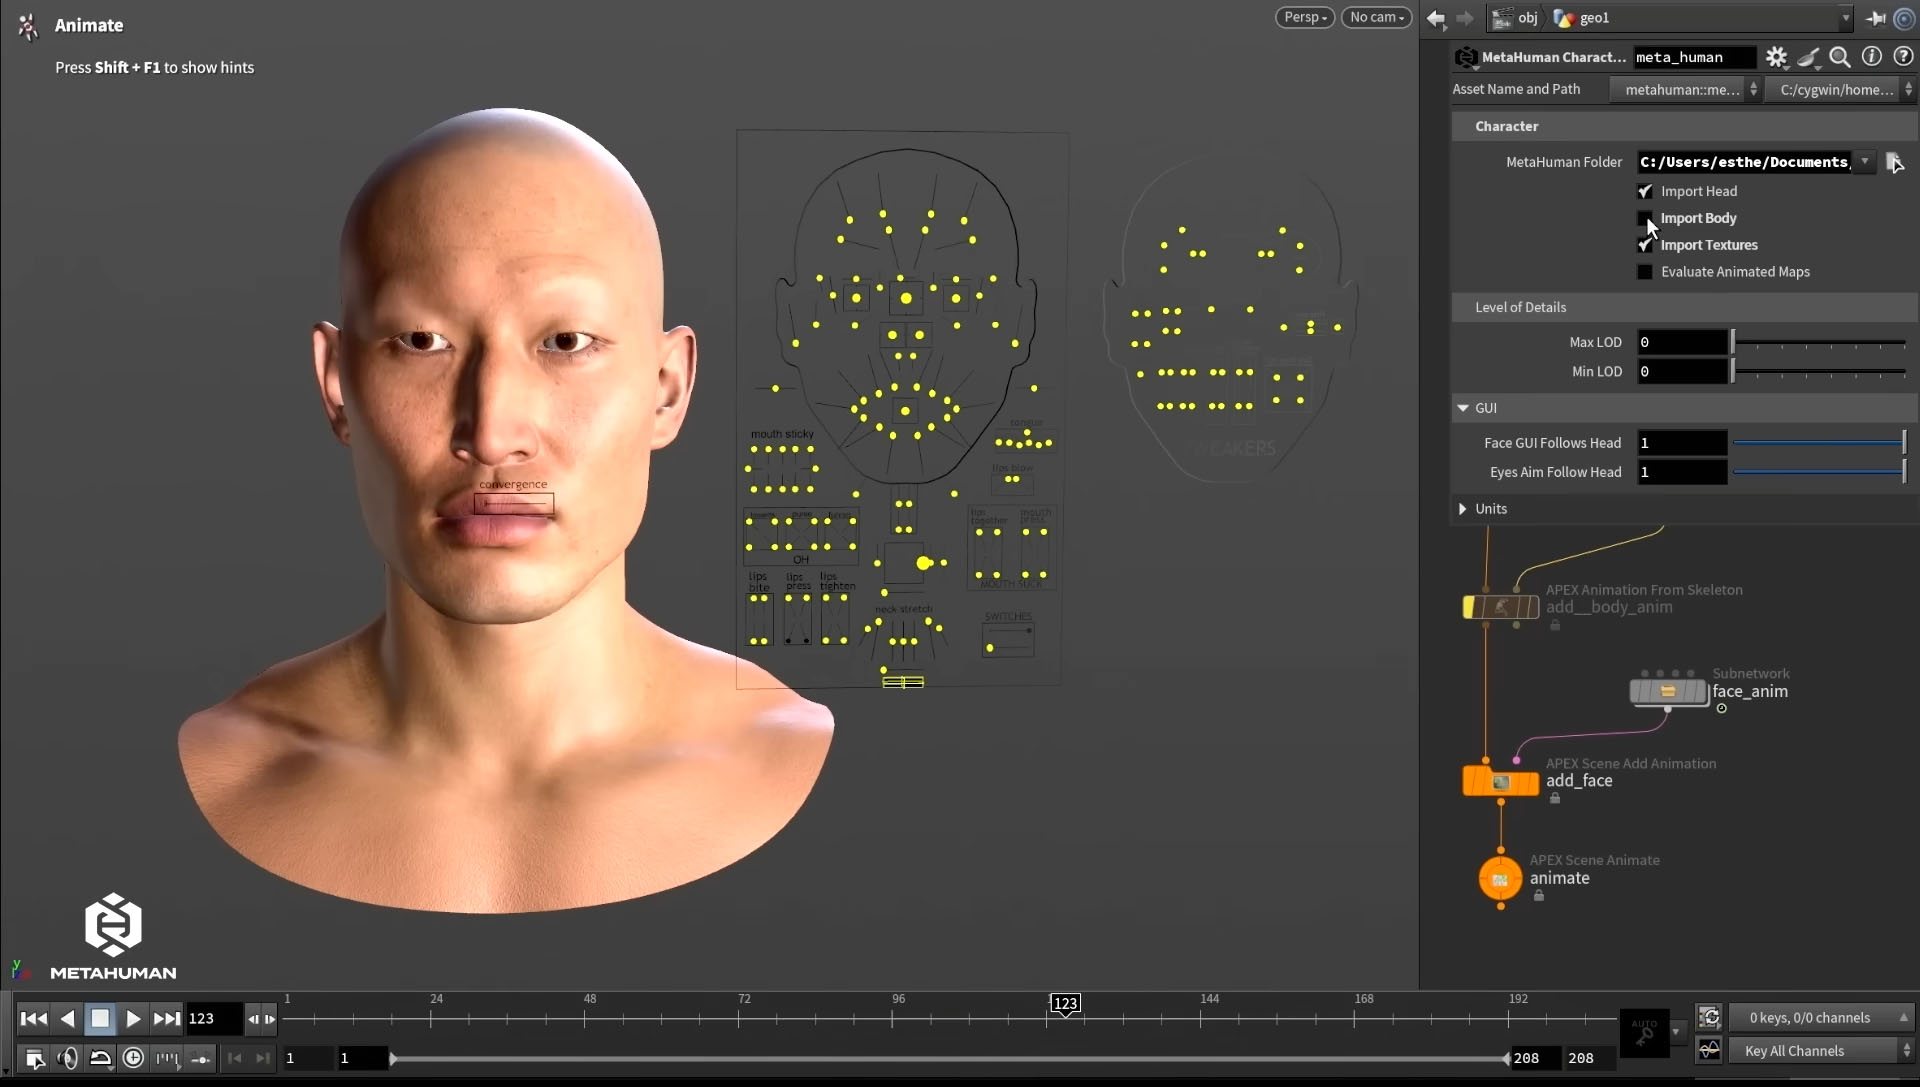This screenshot has width=1920, height=1087.
Task: Toggle the Import Body checkbox
Action: pos(1645,218)
